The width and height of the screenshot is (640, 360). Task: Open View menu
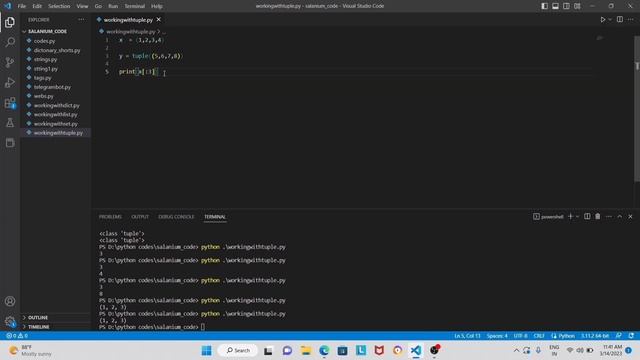(x=82, y=6)
